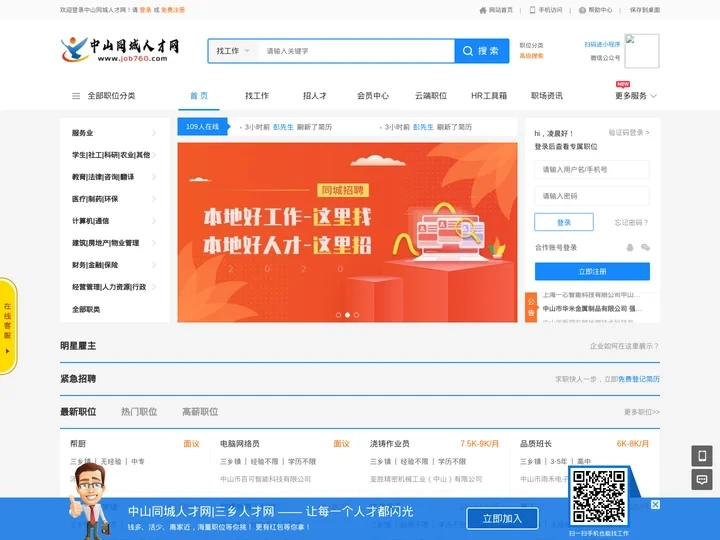Open the 浇铸作业员 job listing
720x540 pixels.
tap(390, 444)
